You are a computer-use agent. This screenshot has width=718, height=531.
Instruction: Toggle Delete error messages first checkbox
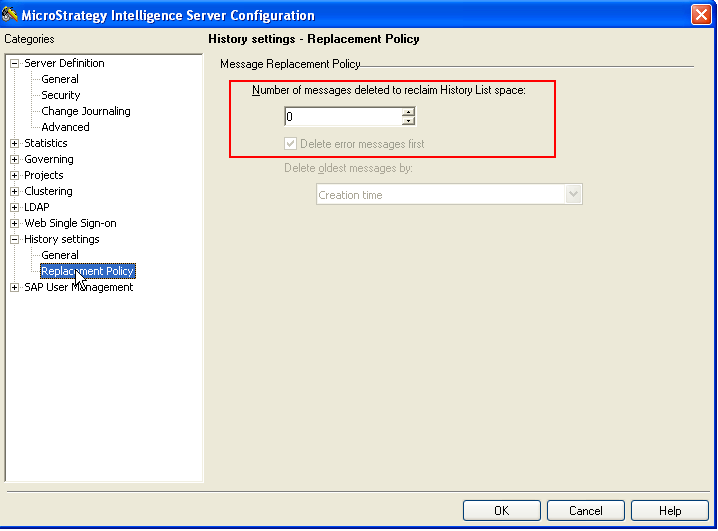tap(291, 144)
